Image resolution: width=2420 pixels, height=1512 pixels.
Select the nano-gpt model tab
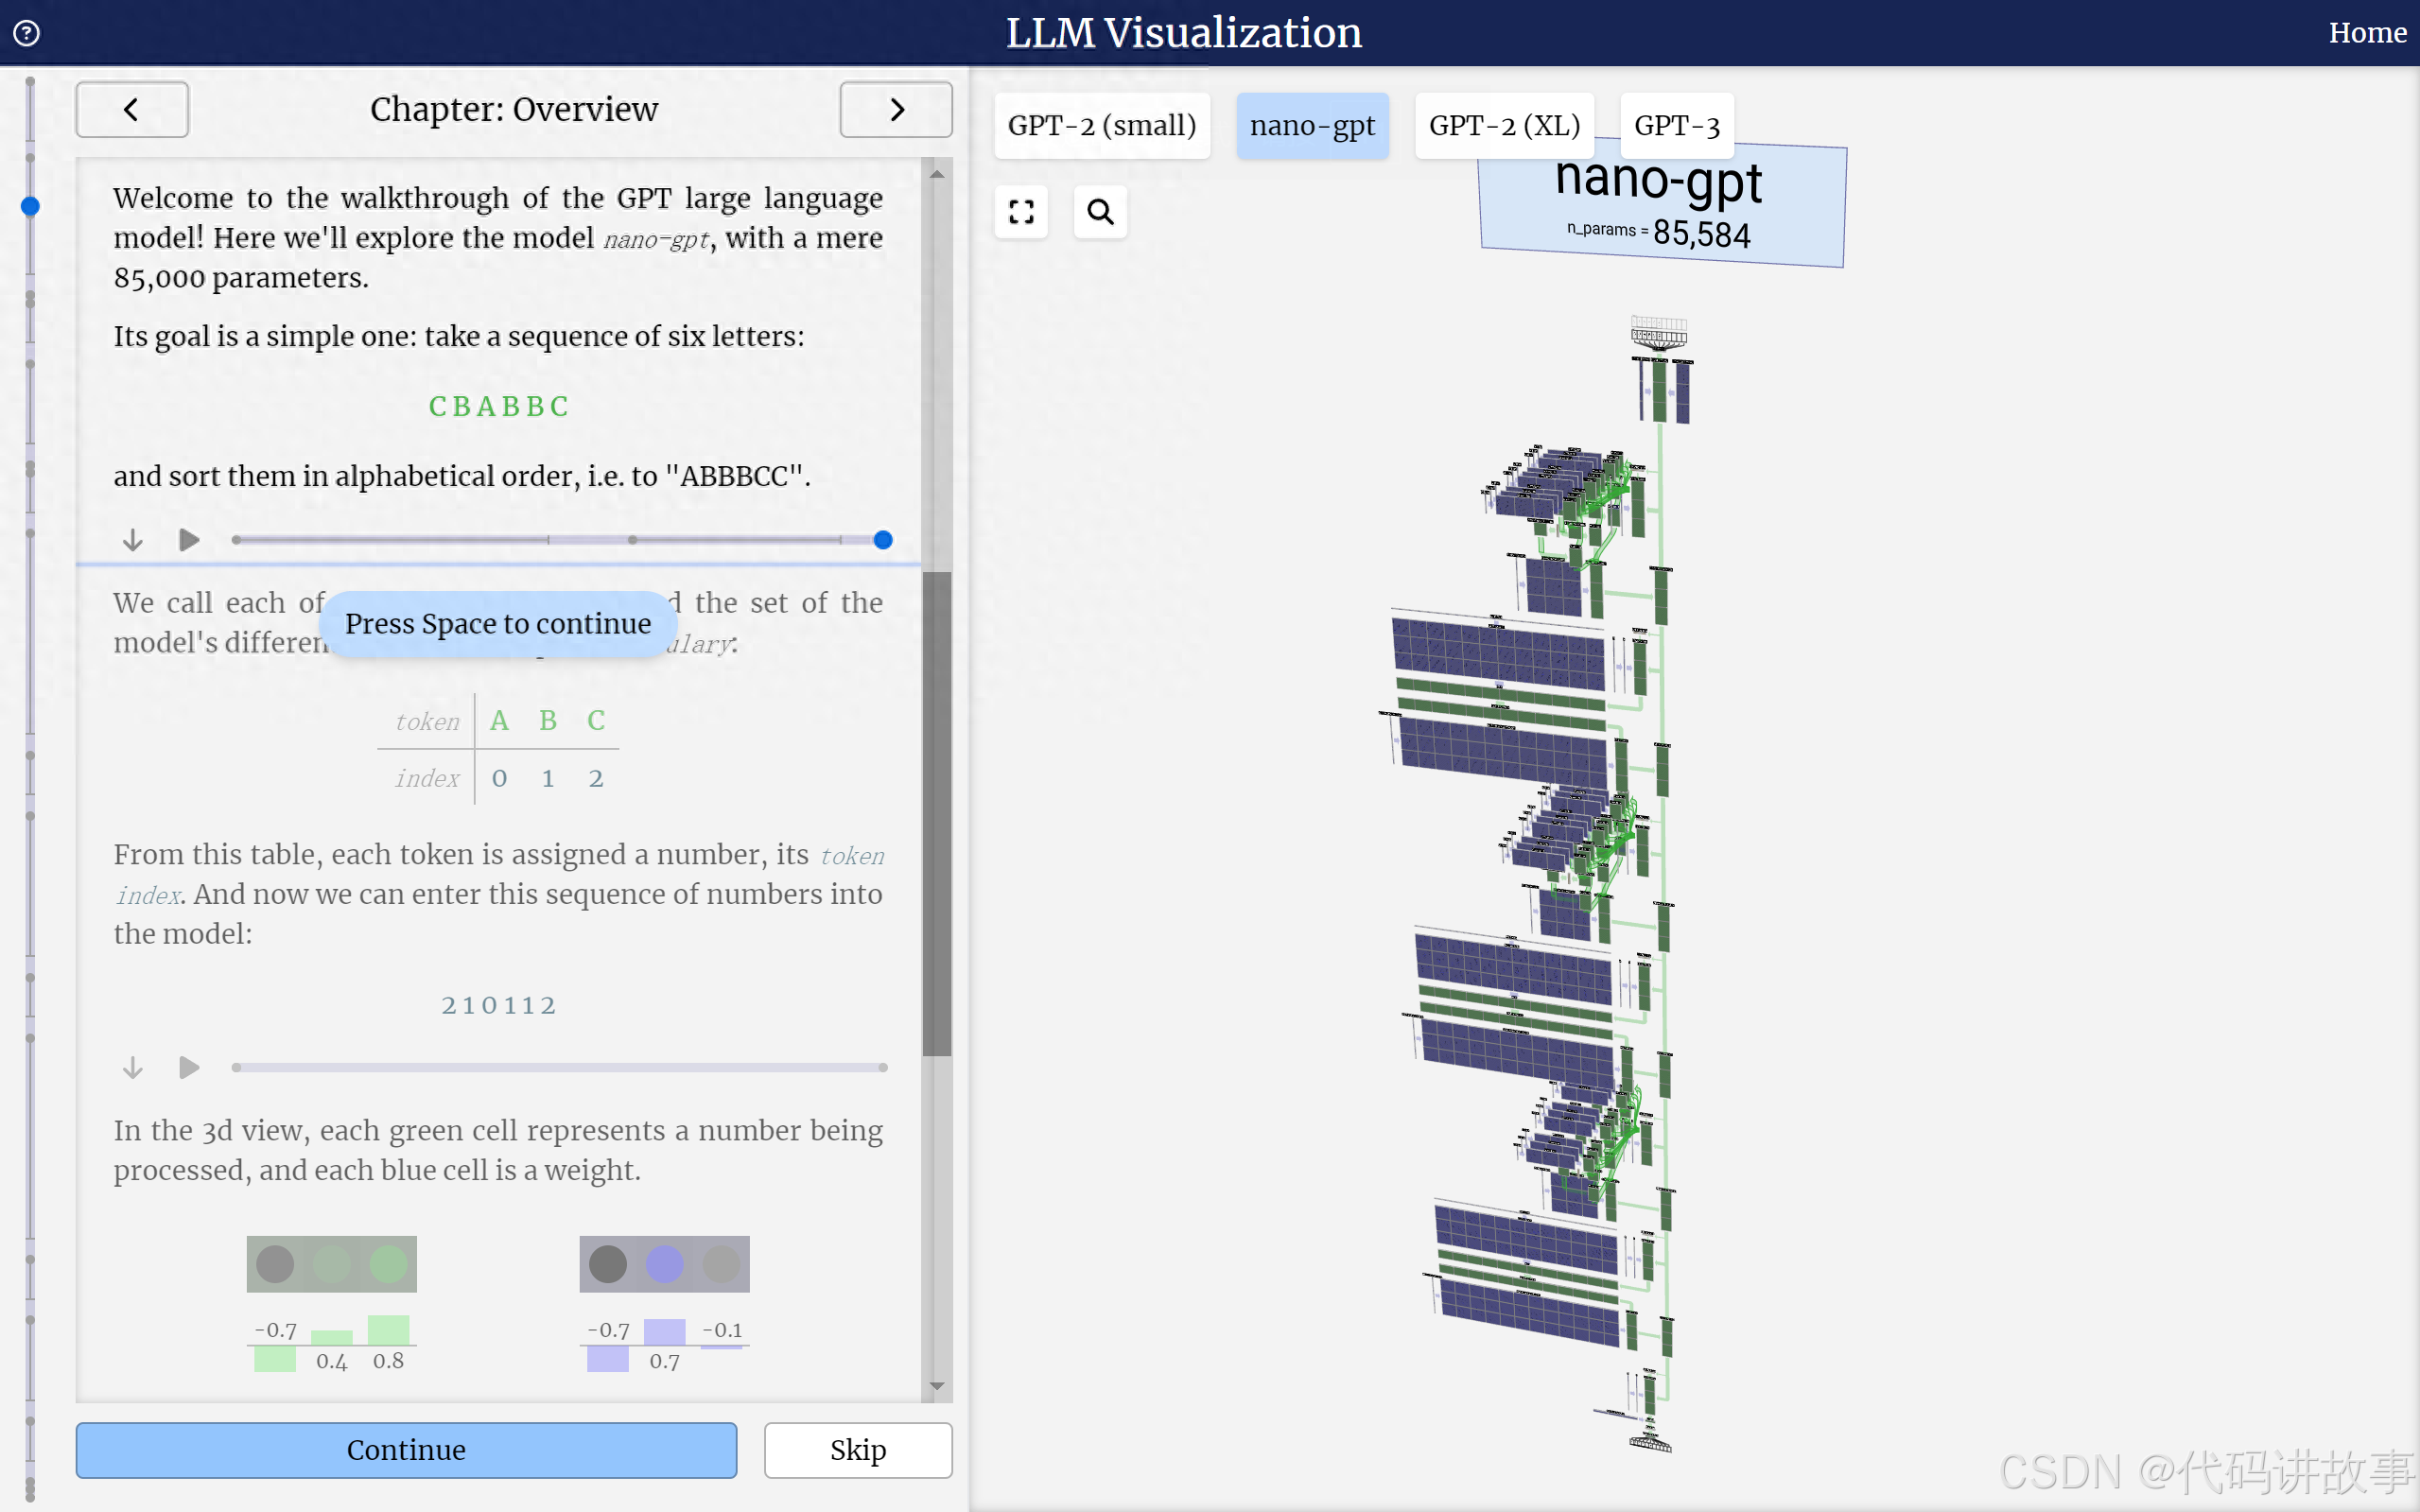(x=1312, y=126)
